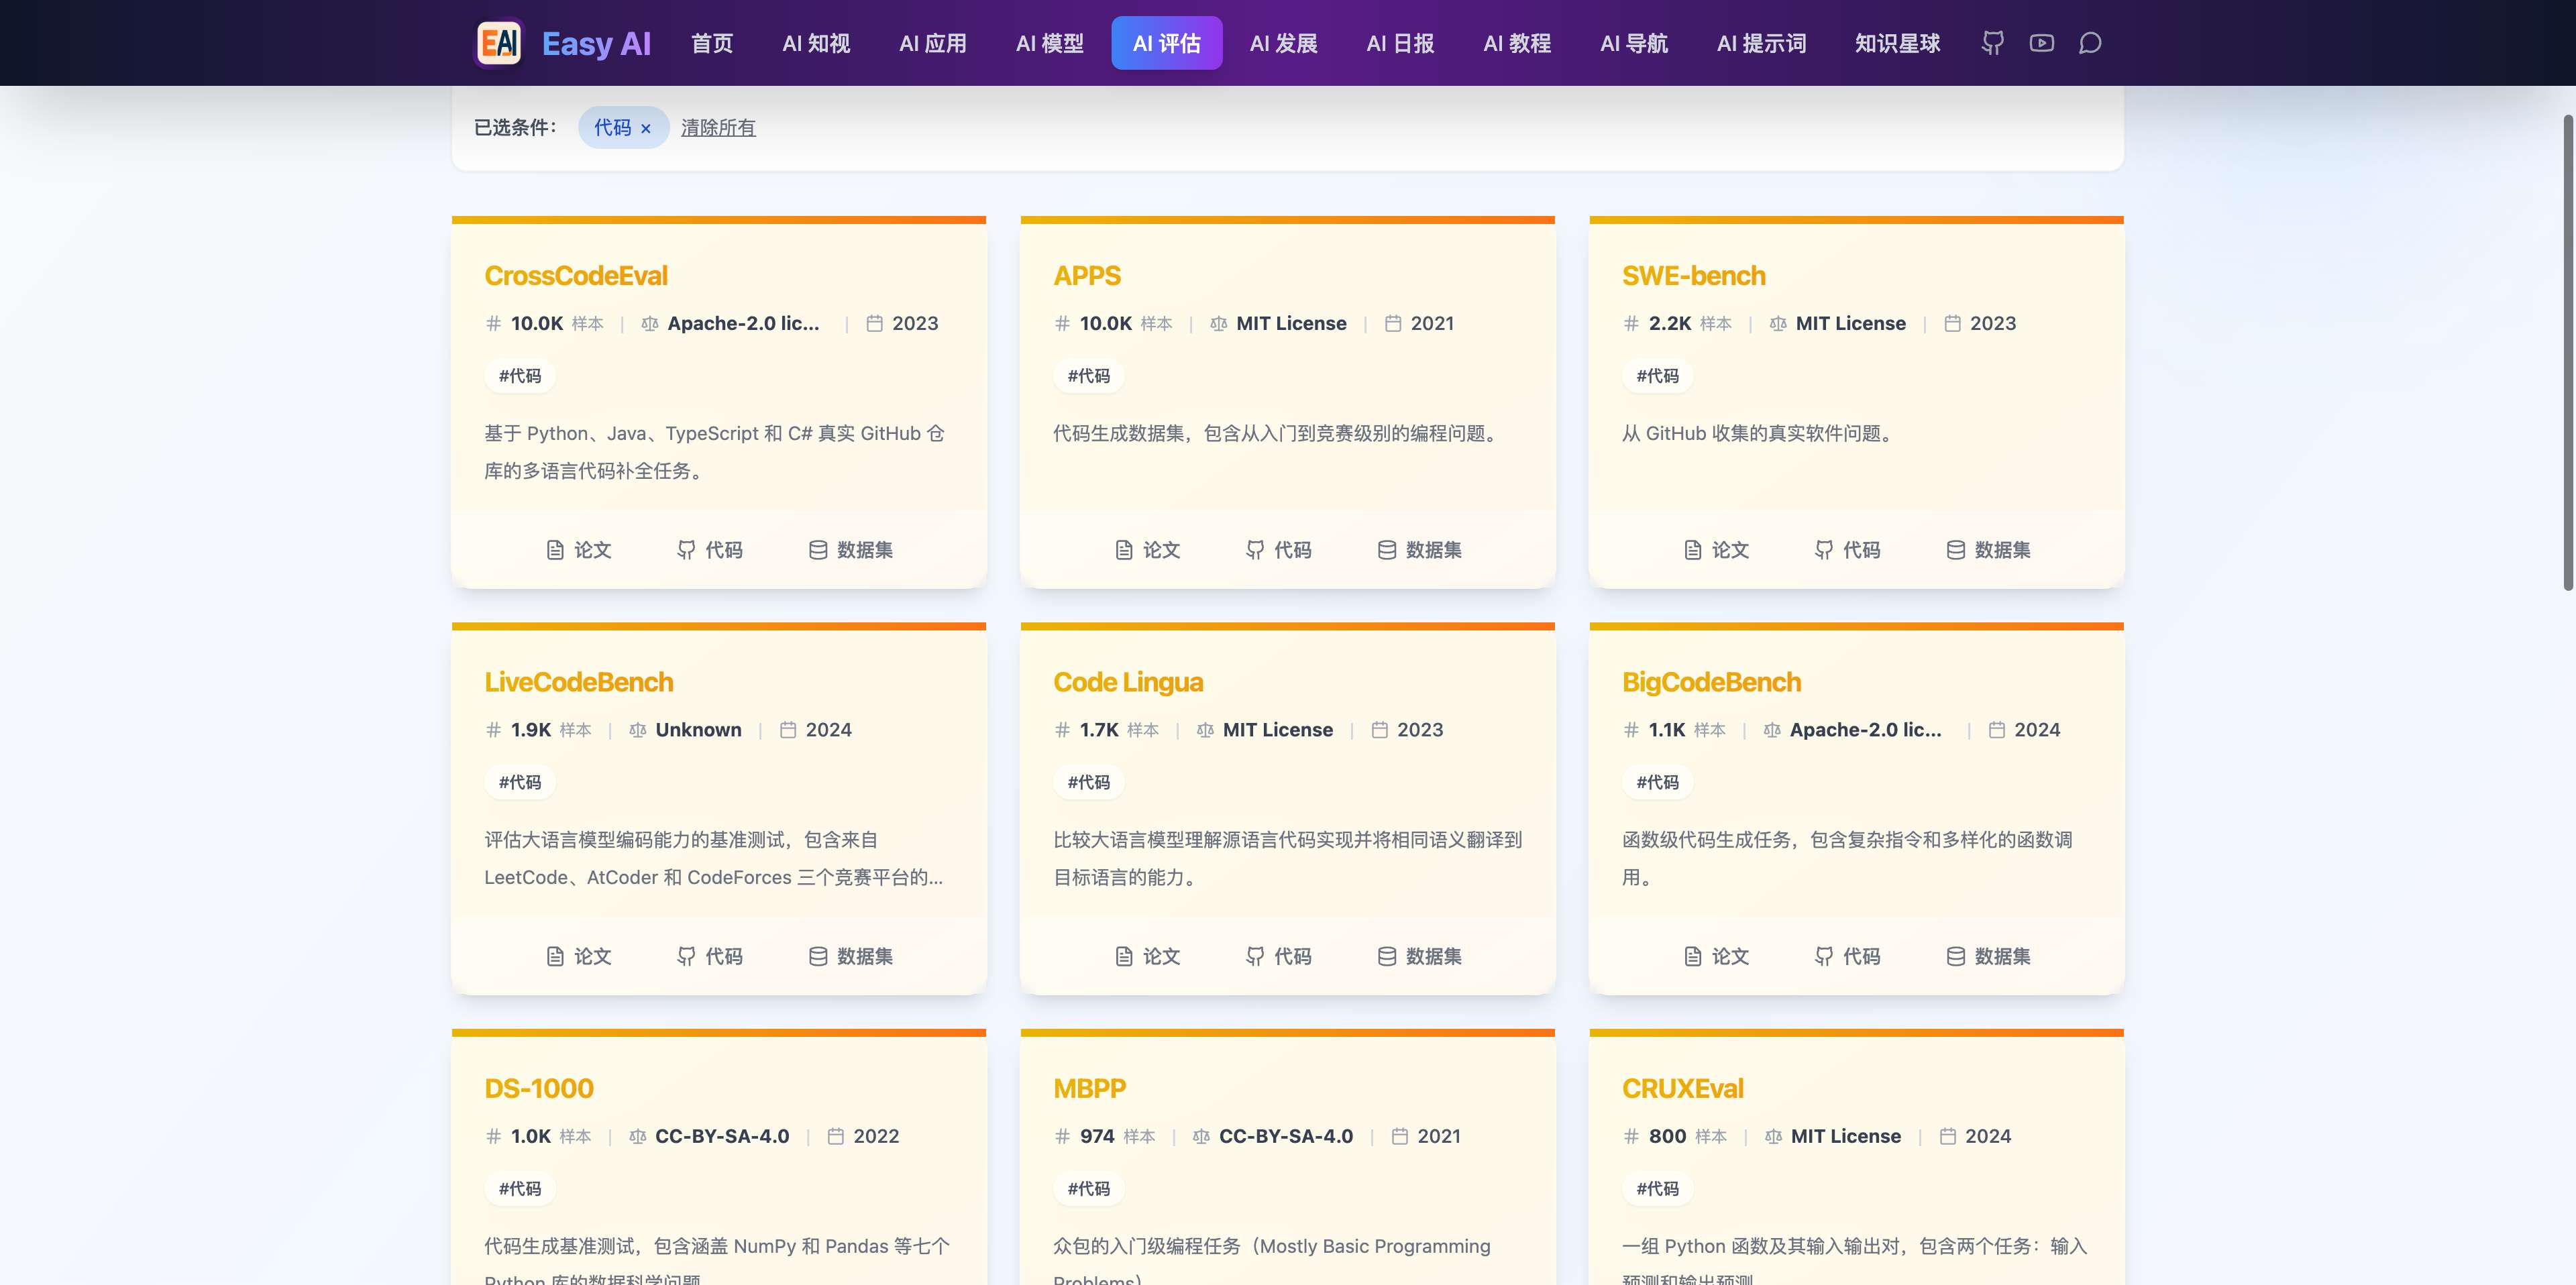Open the AI 提示词 menu item
The width and height of the screenshot is (2576, 1285).
pyautogui.click(x=1761, y=43)
